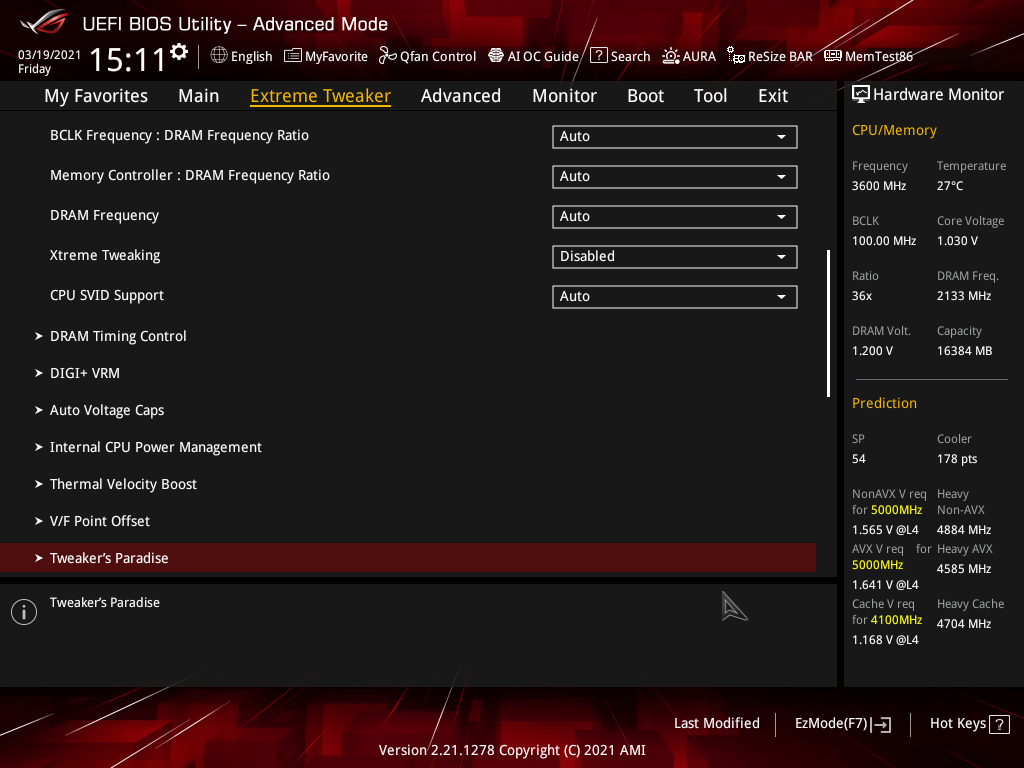This screenshot has height=768, width=1024.
Task: Open Memory Controller DRAM Ratio dropdown
Action: tap(675, 176)
